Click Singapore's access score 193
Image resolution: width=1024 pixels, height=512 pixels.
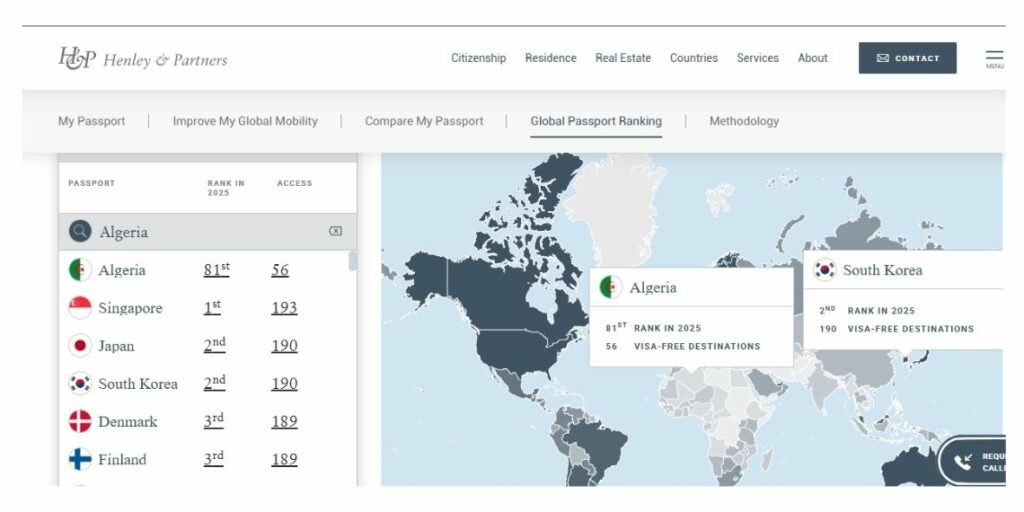tap(284, 308)
